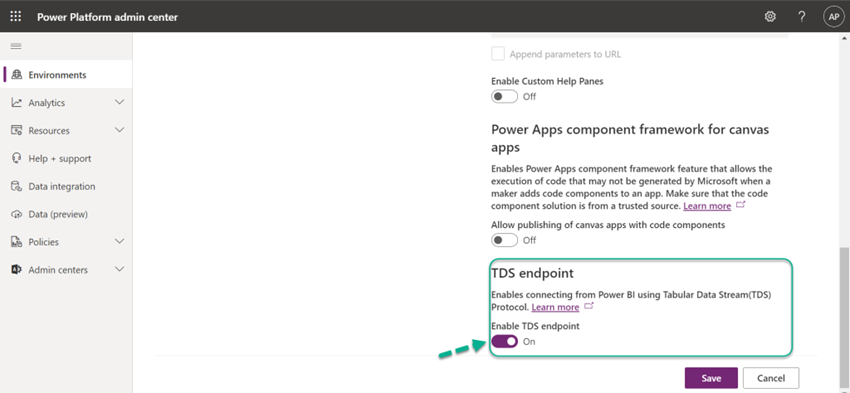Open Data integration menu item
Screen dimensions: 850x393
point(67,186)
